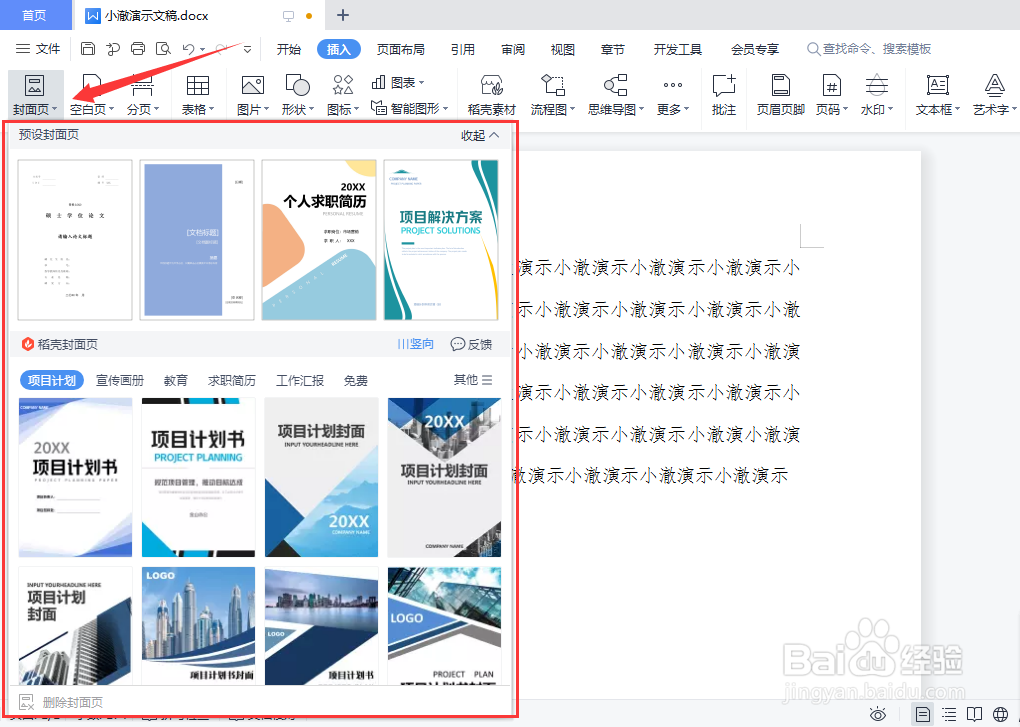This screenshot has width=1020, height=727.
Task: Switch to the 页面布局 ribbon tab
Action: pos(401,49)
